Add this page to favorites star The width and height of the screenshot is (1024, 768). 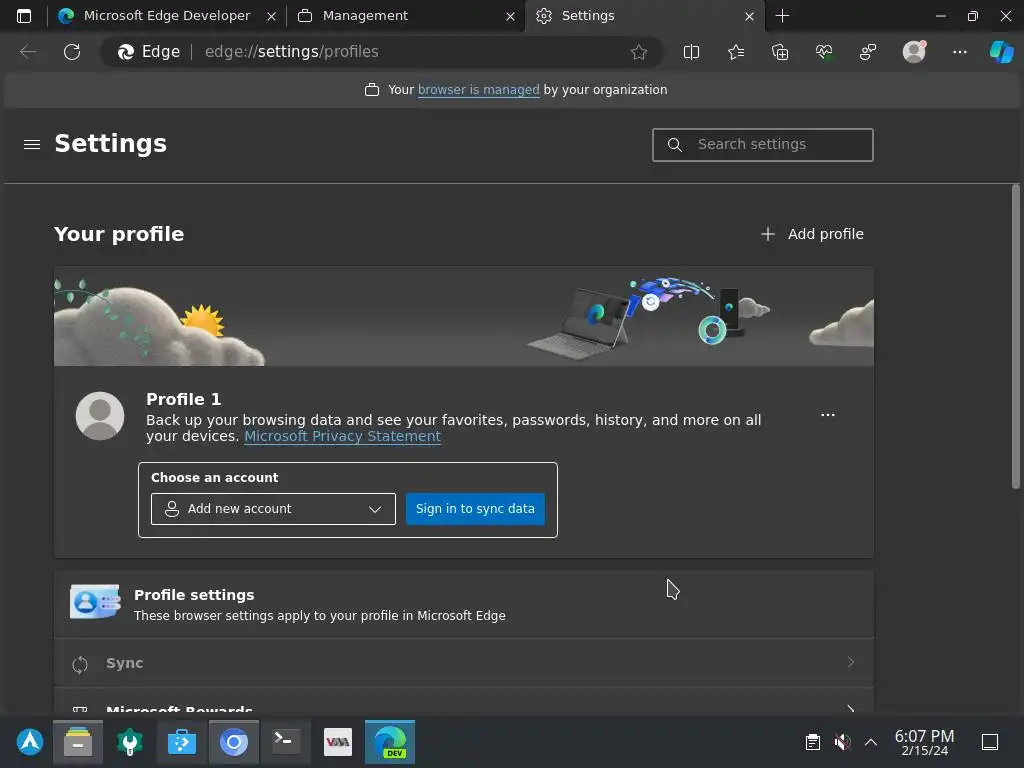click(639, 52)
